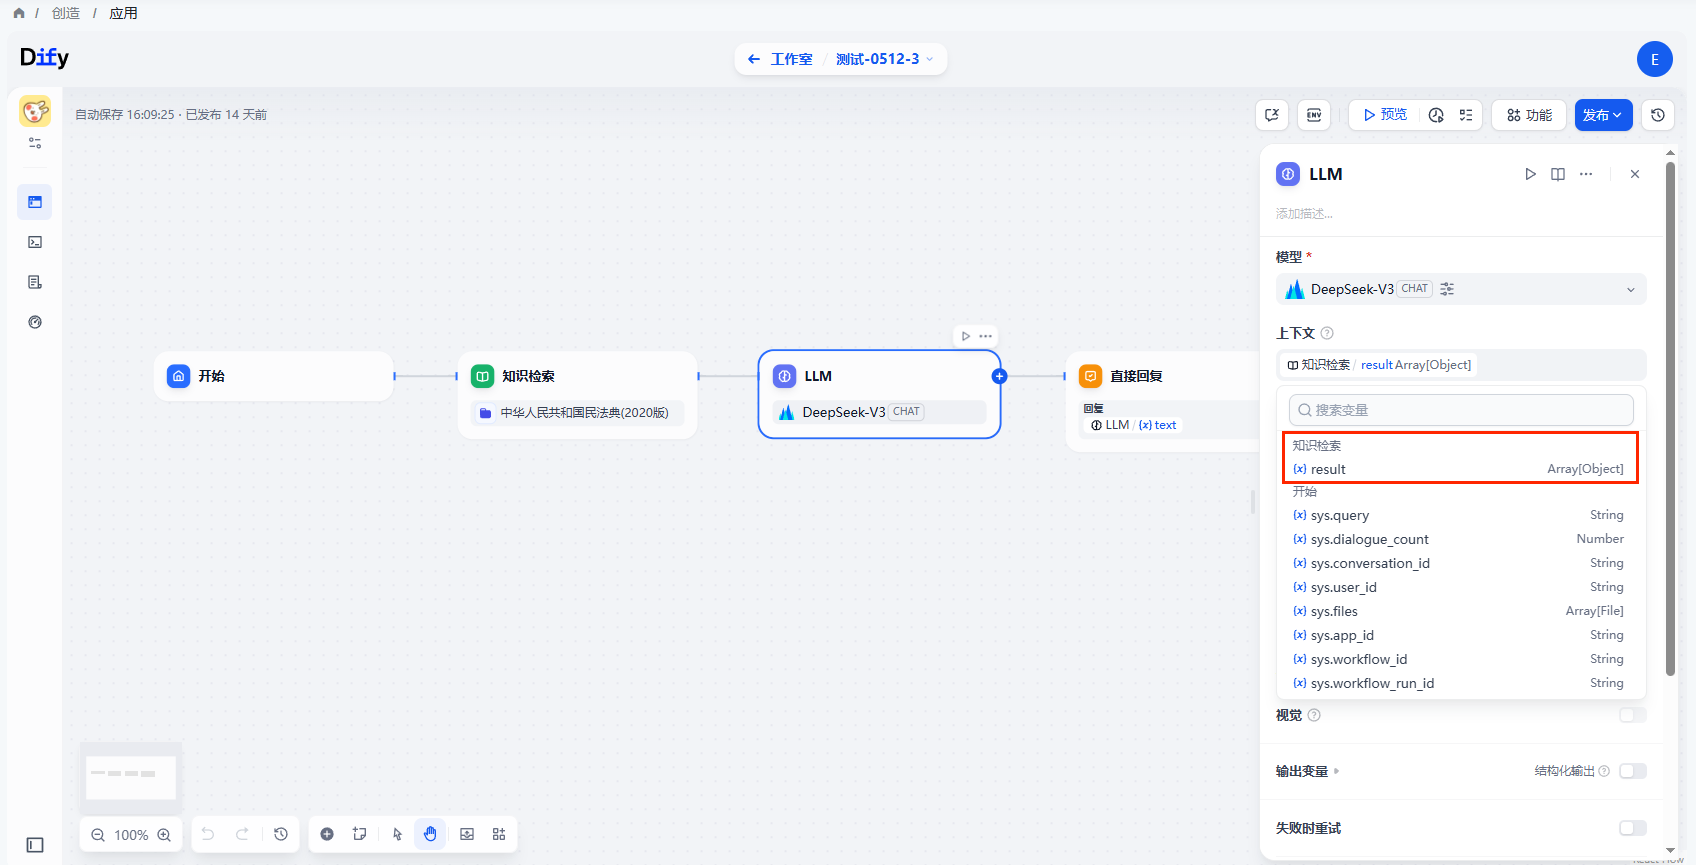
Task: Open the monitoring dashboard icon
Action: click(x=35, y=322)
